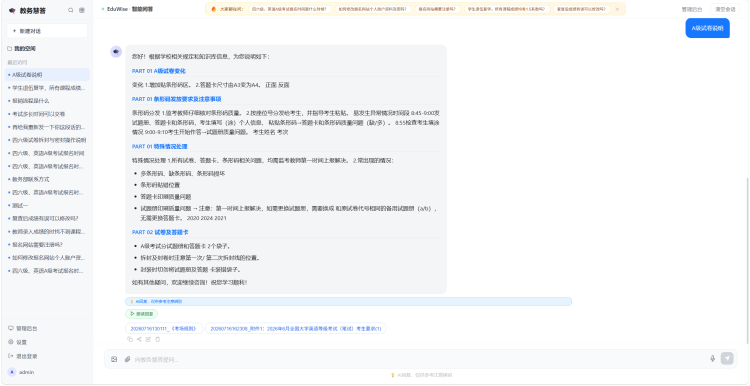Image resolution: width=750 pixels, height=386 pixels.
Task: Click the 清空会话 button
Action: click(x=725, y=9)
